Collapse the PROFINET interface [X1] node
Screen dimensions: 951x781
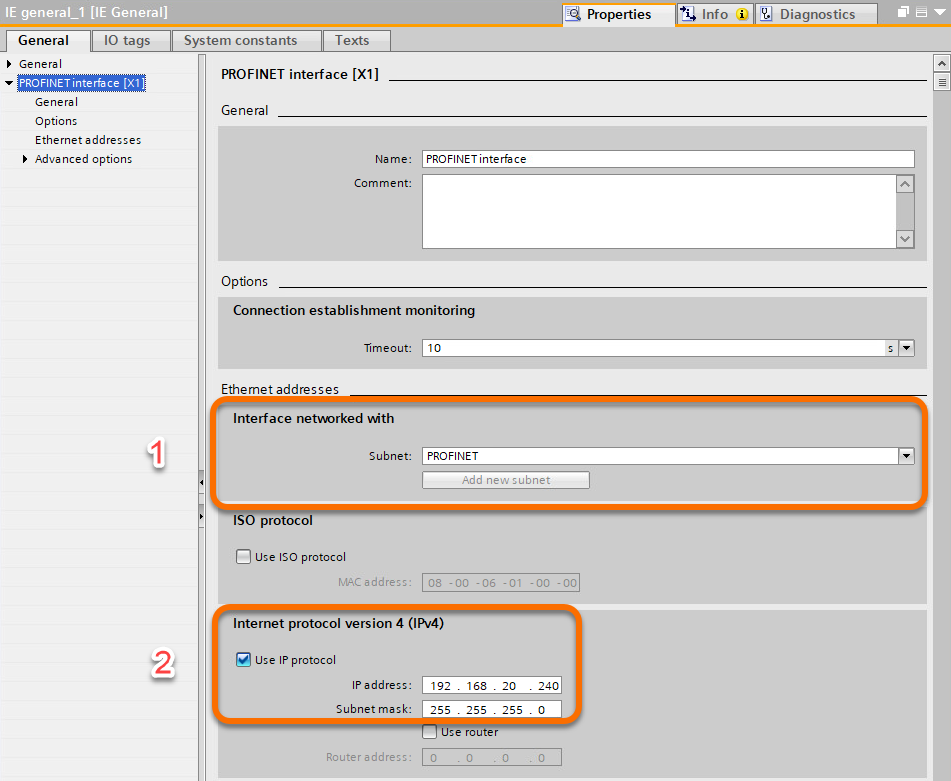coord(9,82)
